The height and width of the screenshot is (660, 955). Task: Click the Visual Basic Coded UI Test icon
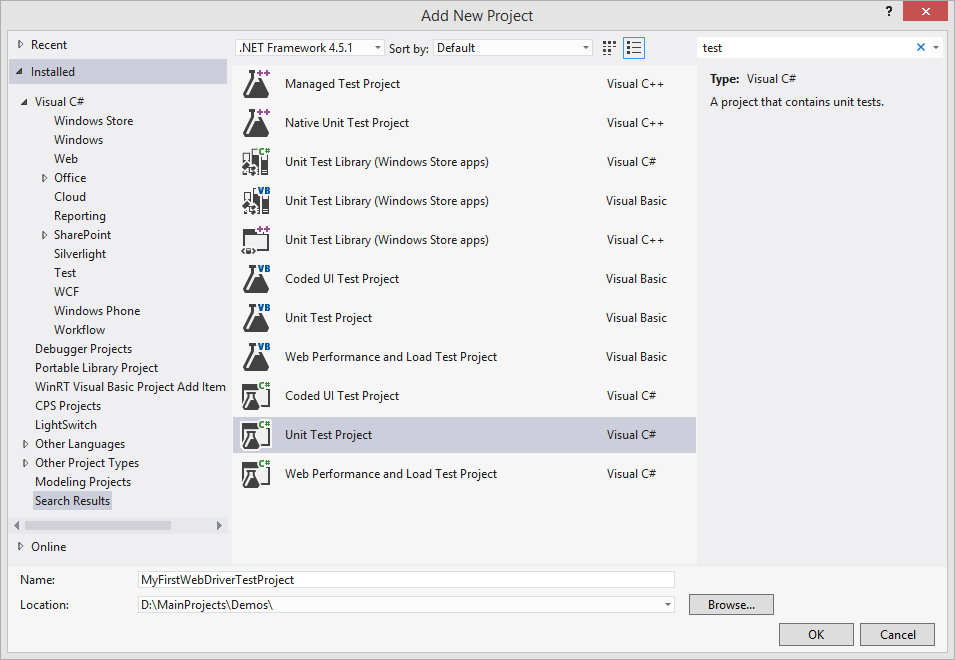[x=256, y=279]
